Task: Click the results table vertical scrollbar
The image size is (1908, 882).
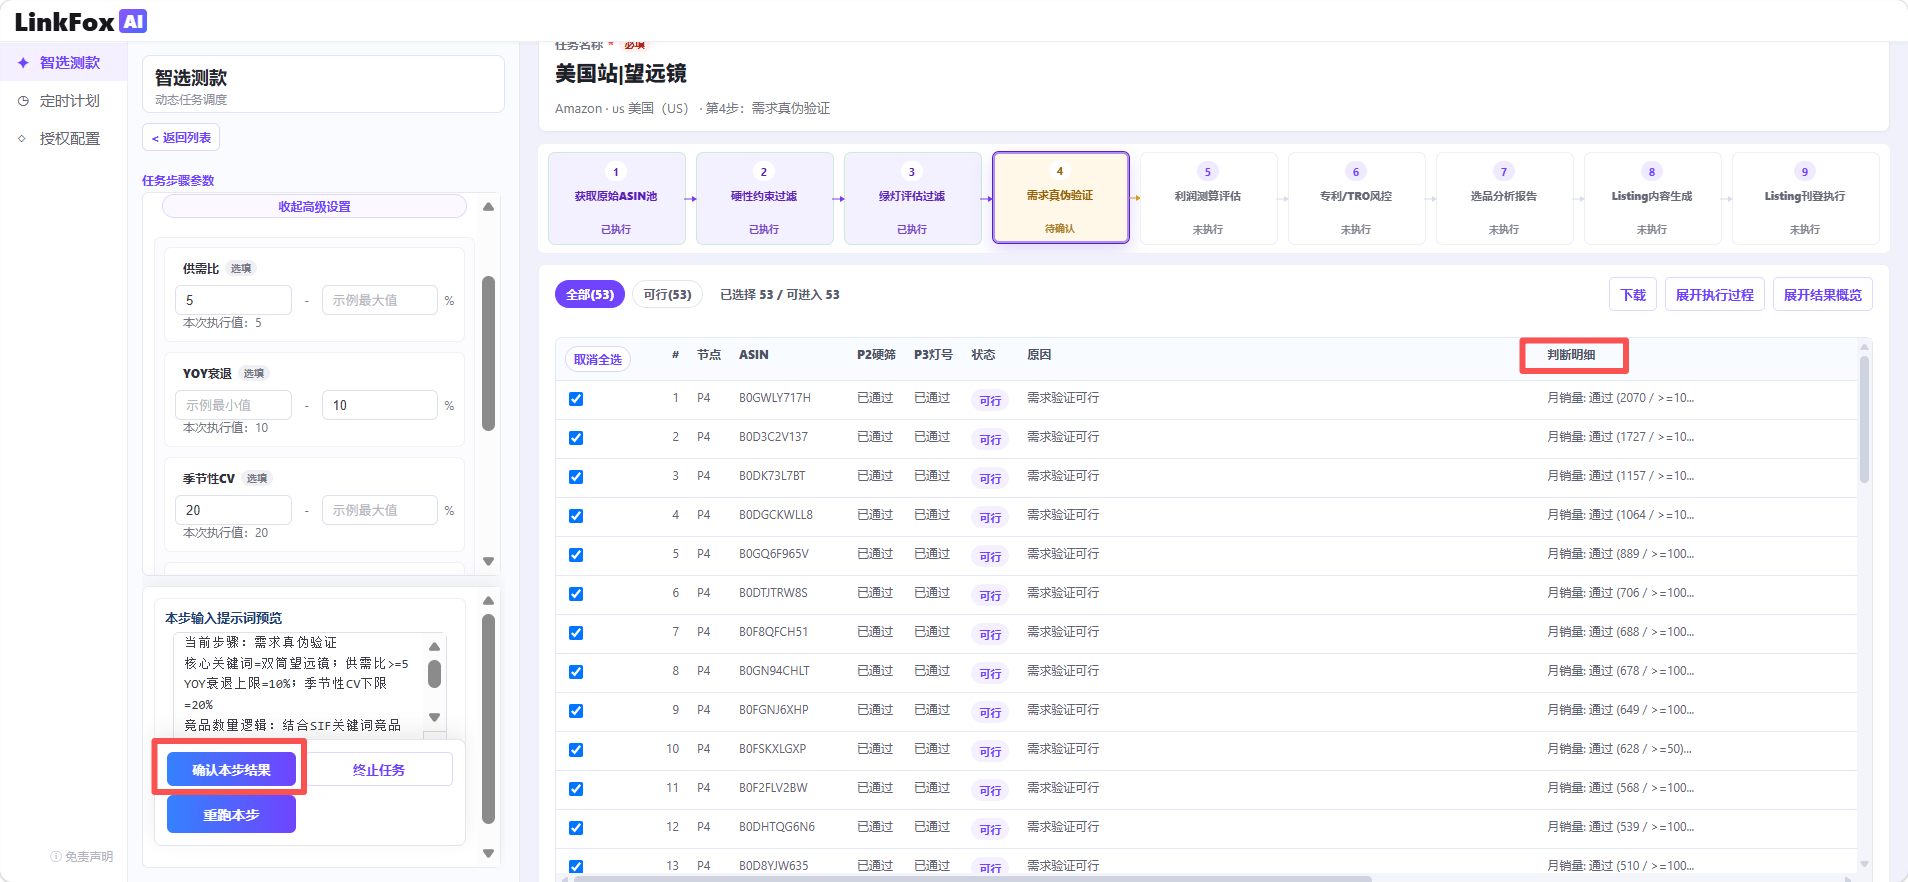Action: 1864,420
